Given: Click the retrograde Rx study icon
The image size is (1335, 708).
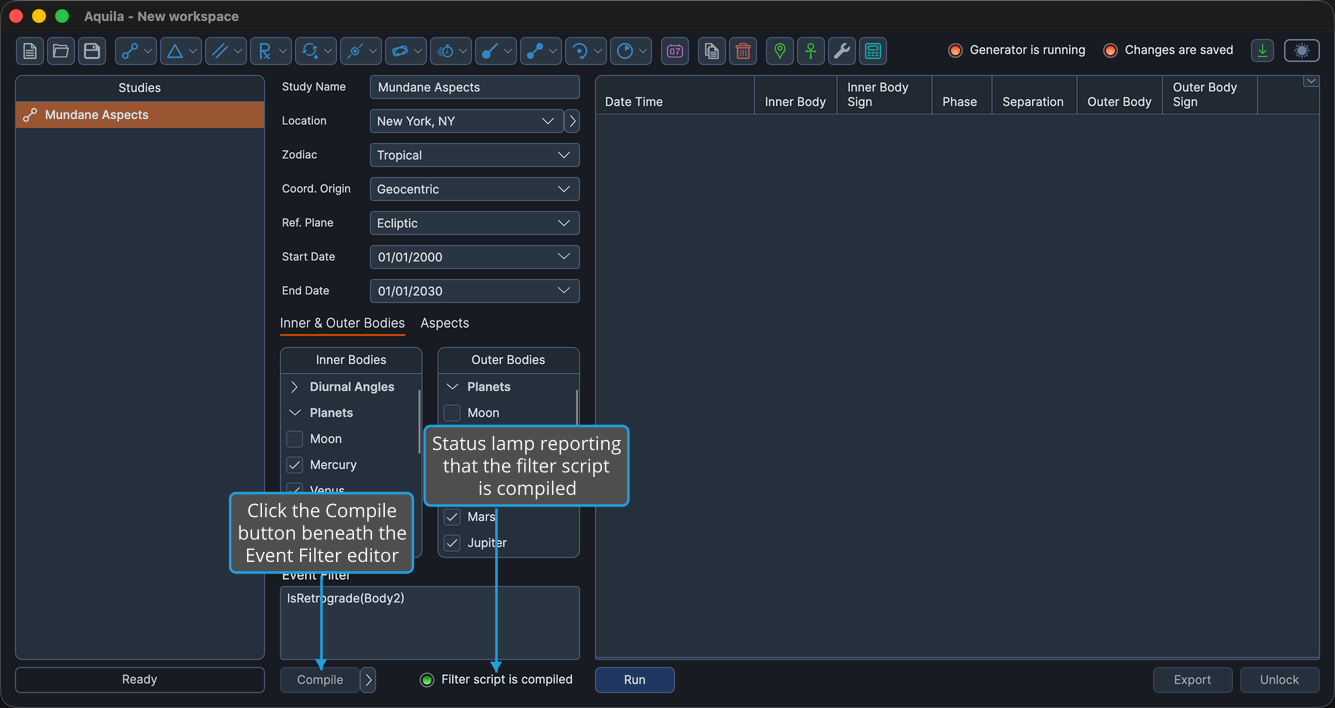Looking at the screenshot, I should [x=264, y=51].
